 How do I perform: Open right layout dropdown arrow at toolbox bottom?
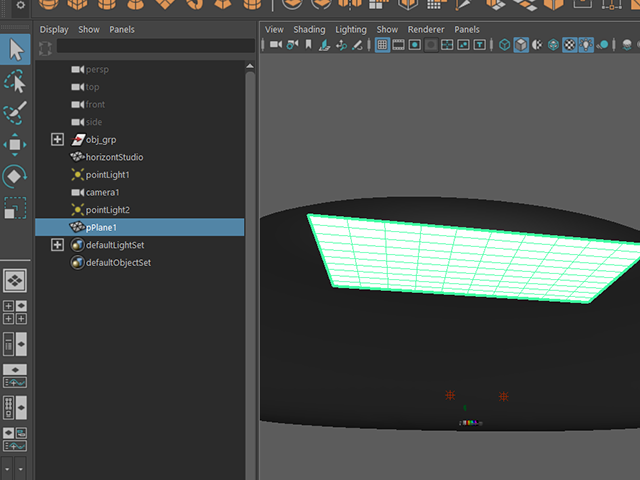tap(20, 469)
